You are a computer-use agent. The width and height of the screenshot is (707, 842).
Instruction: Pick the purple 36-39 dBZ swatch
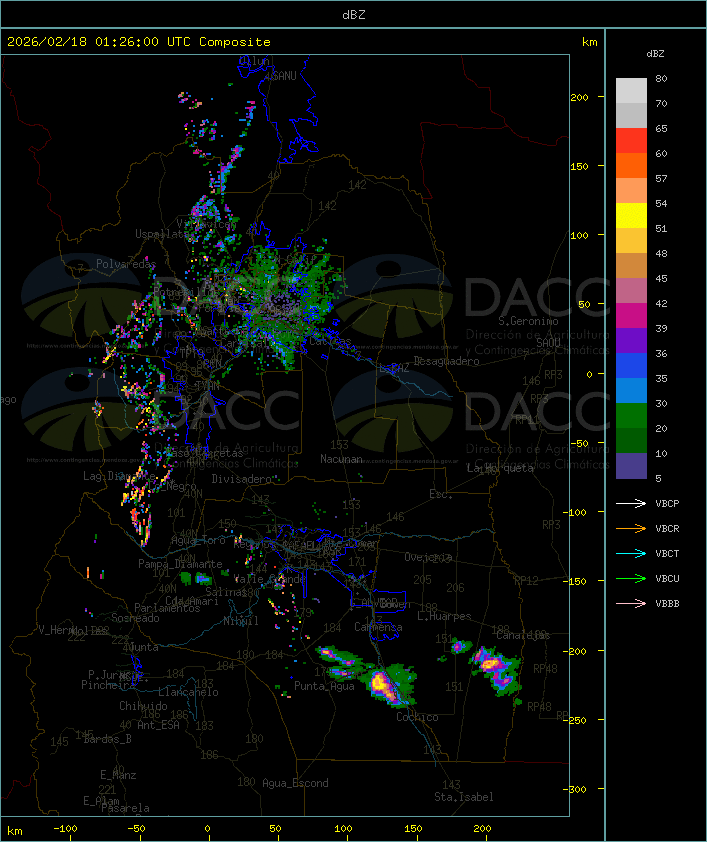(x=631, y=340)
